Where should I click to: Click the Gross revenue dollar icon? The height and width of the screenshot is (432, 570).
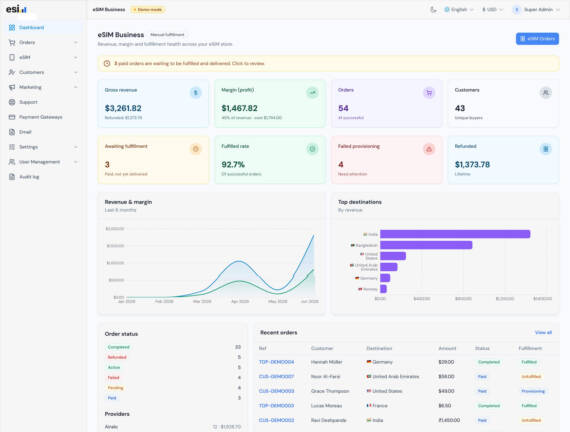(196, 93)
